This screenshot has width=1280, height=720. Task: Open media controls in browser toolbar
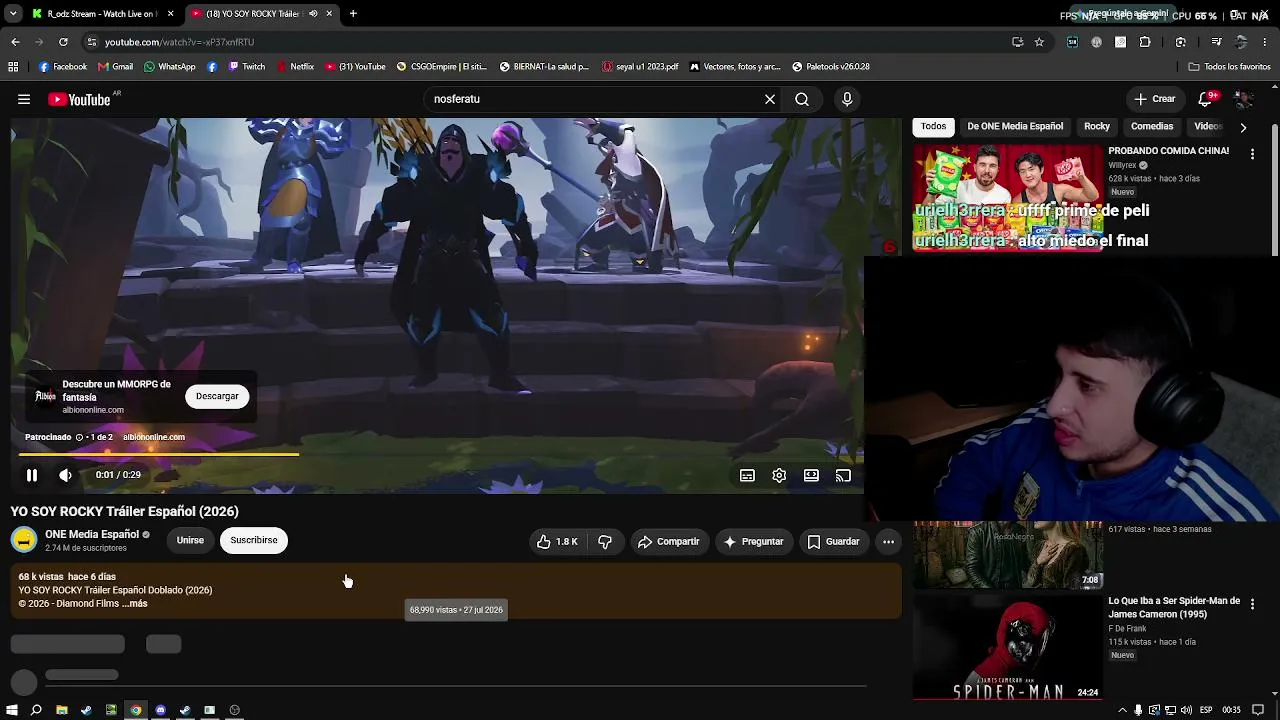click(1216, 42)
